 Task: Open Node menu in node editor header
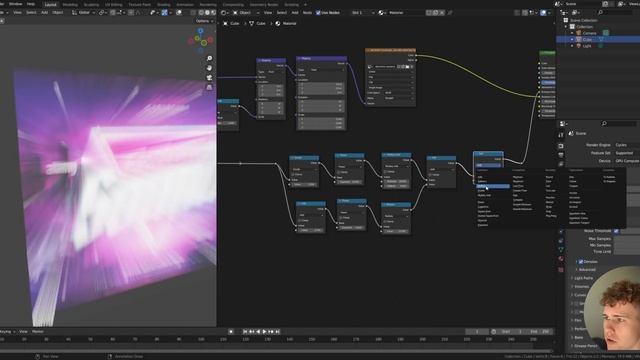[x=307, y=13]
